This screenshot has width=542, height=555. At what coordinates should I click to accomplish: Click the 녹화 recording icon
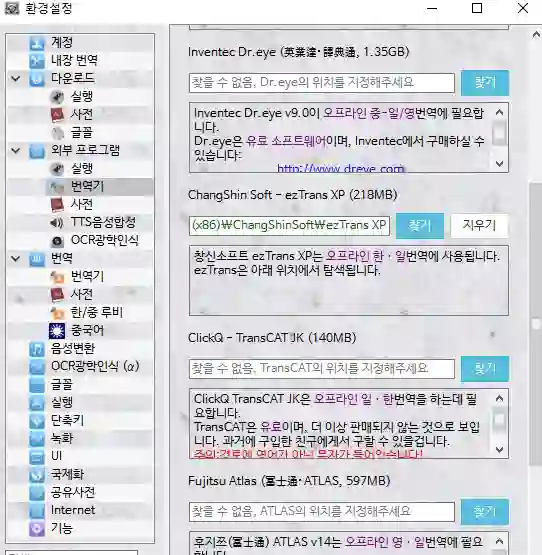[37, 439]
